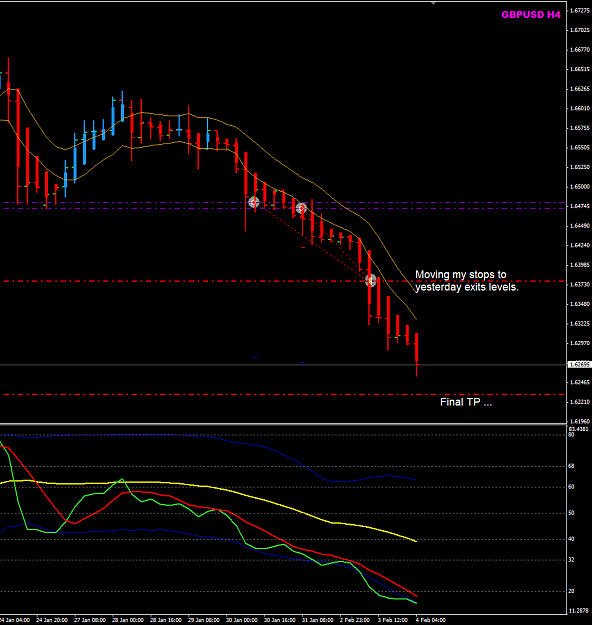
Task: Click the 1.66010 price axis label
Action: click(x=580, y=108)
